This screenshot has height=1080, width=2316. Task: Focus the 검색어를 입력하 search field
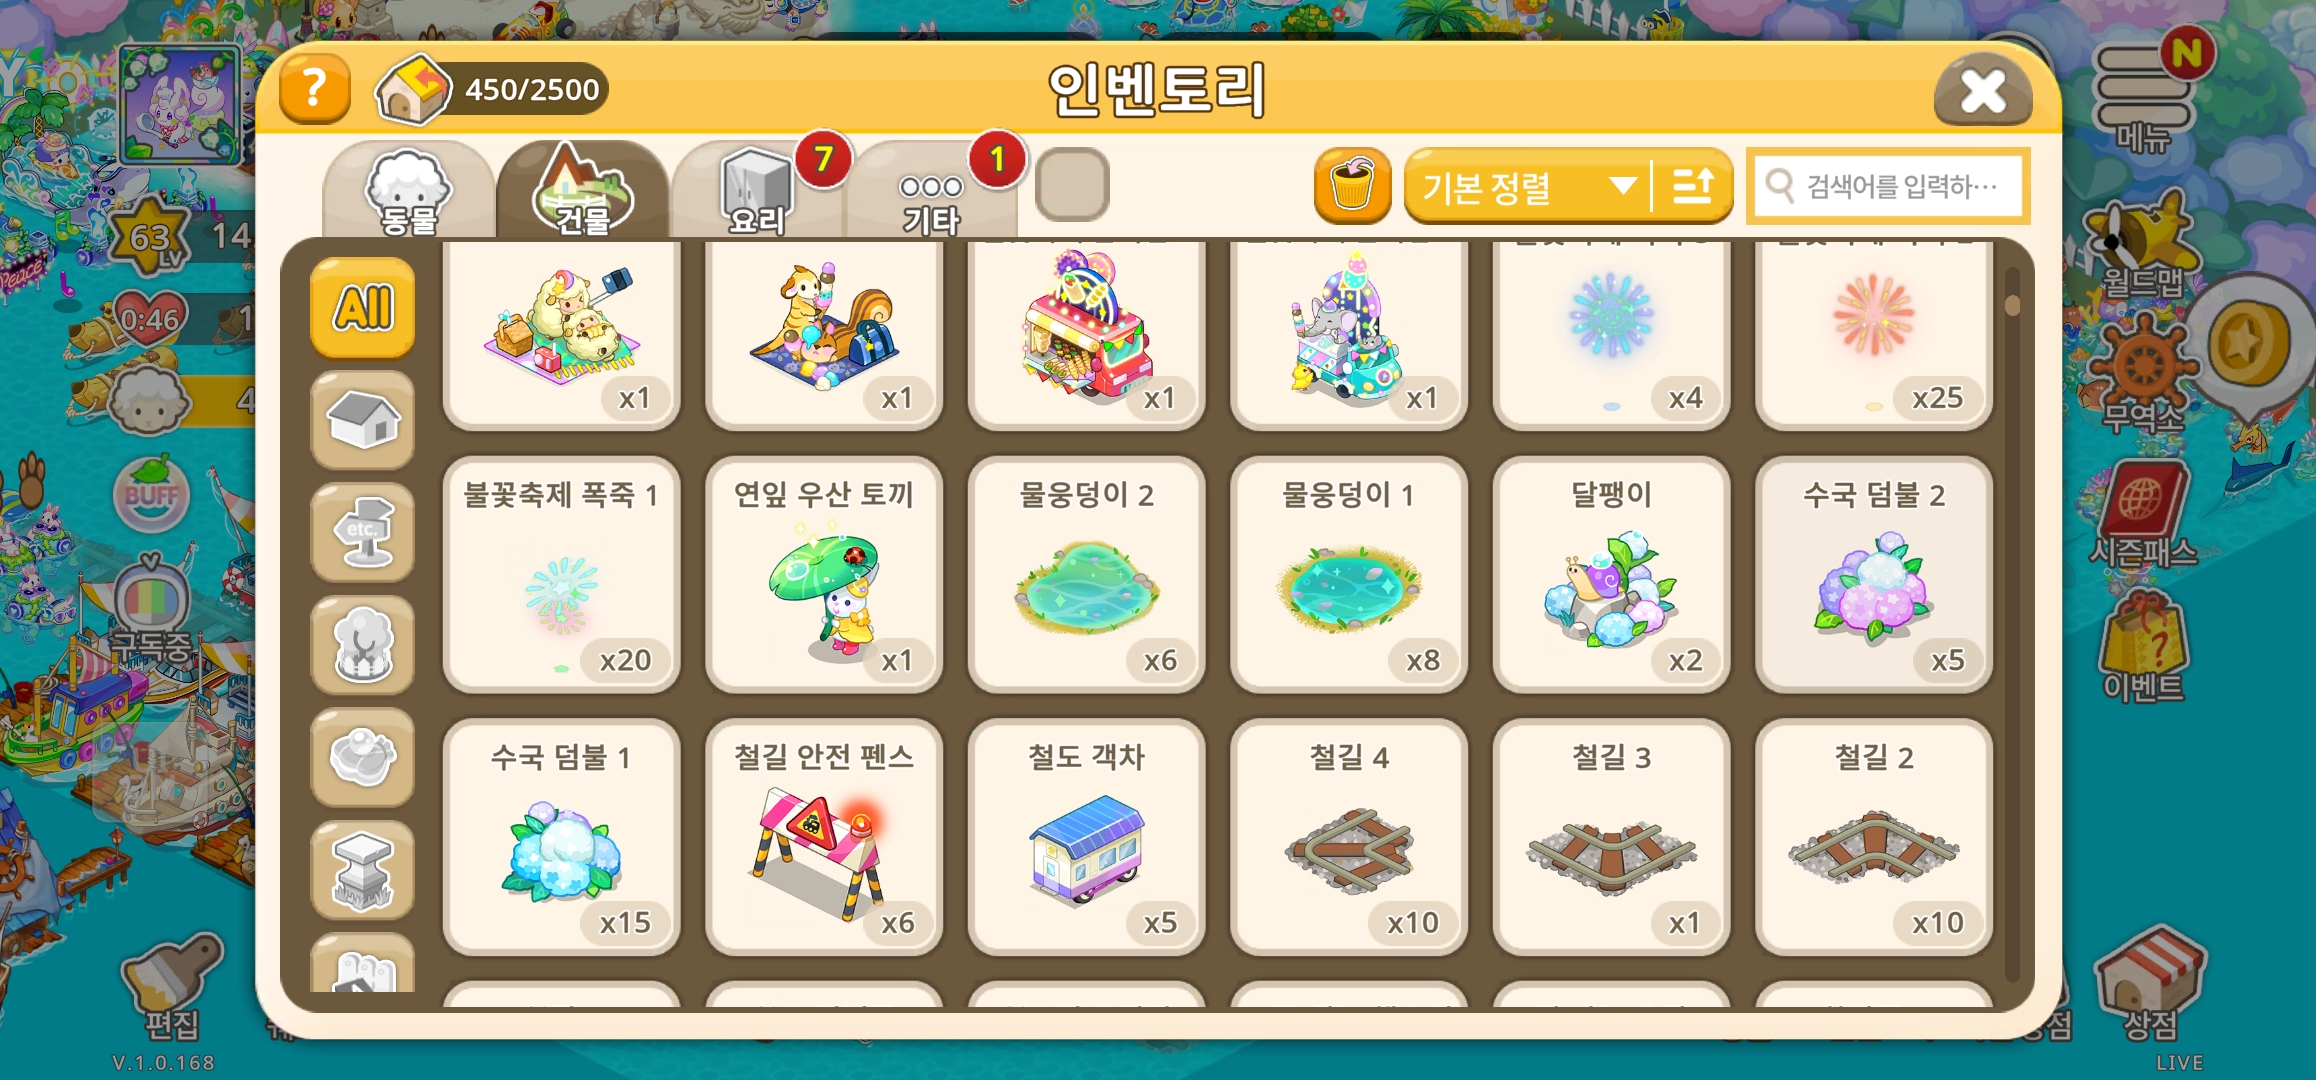click(x=1888, y=186)
